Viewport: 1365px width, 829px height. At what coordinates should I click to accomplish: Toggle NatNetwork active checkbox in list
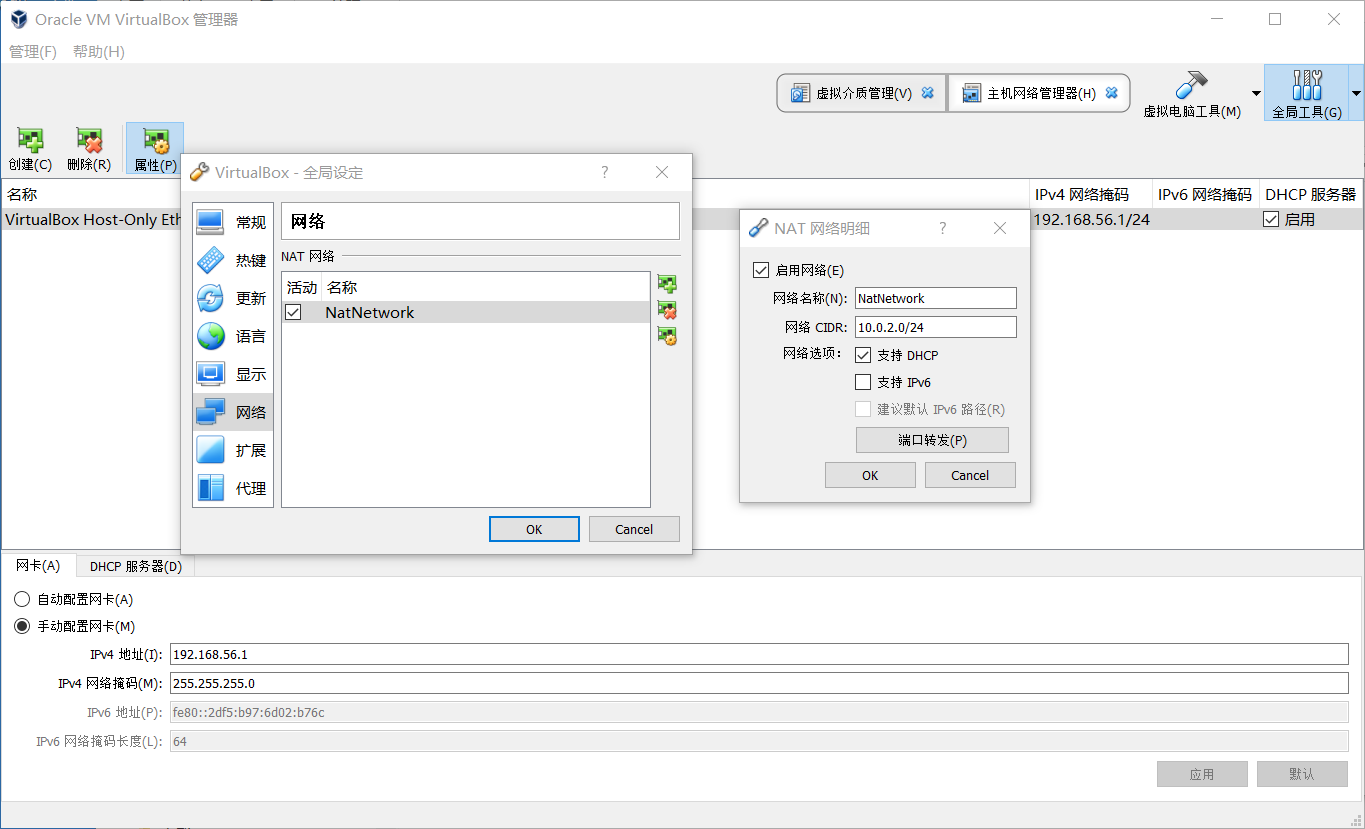(293, 312)
